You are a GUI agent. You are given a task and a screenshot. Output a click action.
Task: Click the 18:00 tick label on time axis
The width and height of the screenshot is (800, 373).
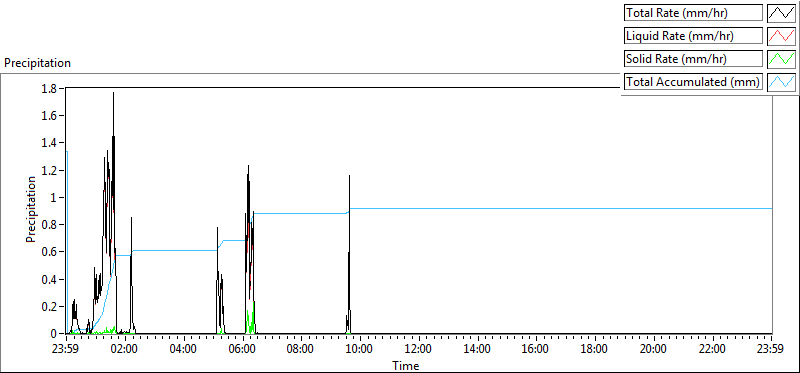tap(595, 350)
